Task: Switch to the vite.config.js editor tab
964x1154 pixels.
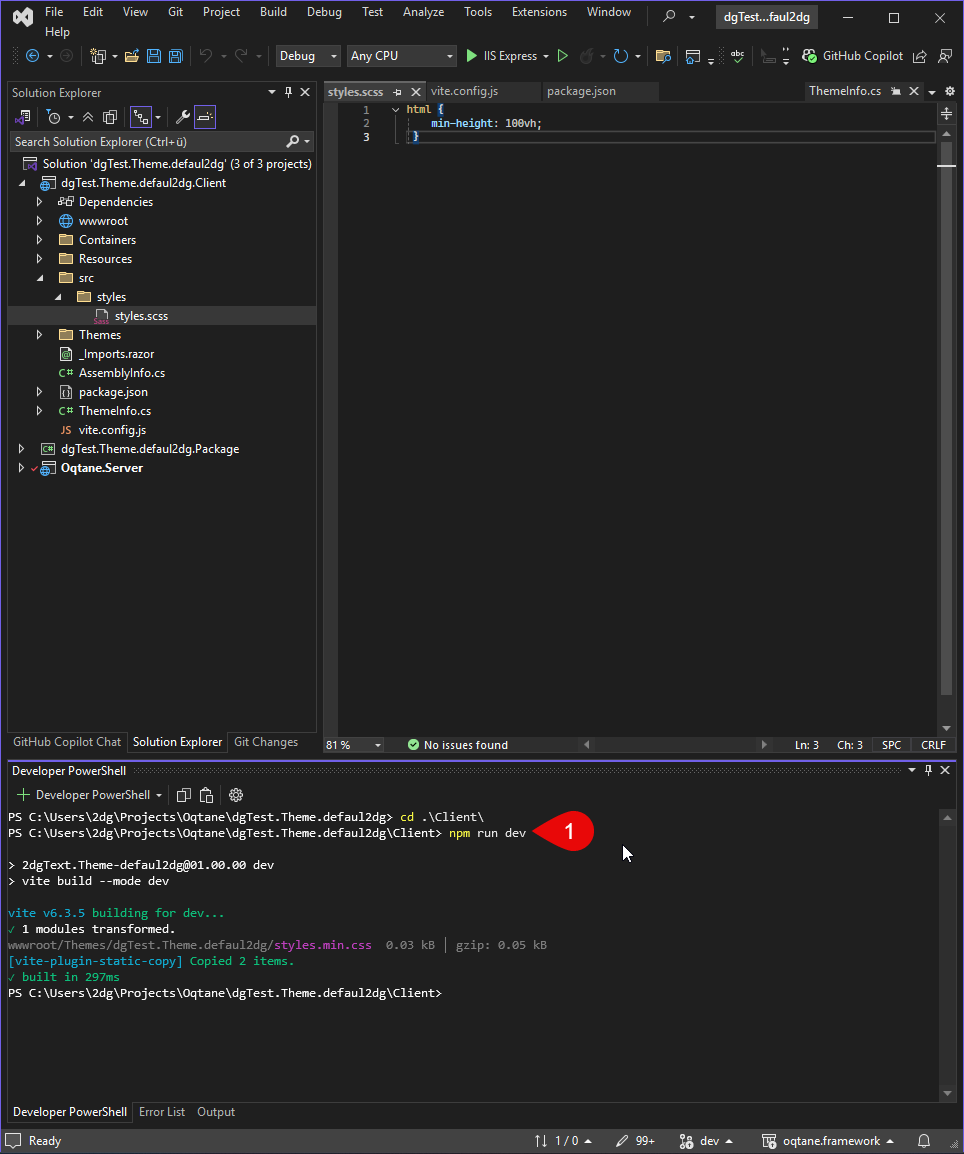Action: (x=464, y=91)
